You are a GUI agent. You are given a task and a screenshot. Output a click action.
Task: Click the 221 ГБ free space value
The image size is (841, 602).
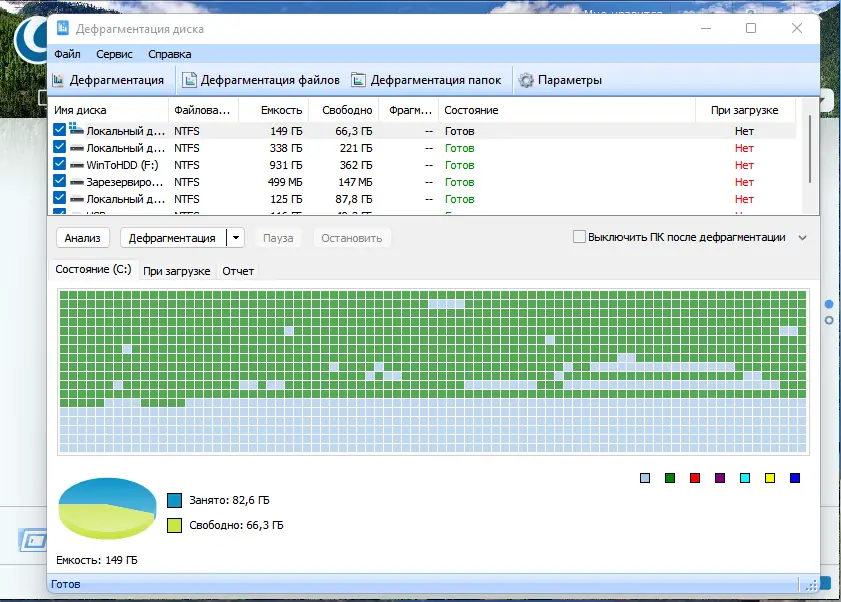coord(356,148)
